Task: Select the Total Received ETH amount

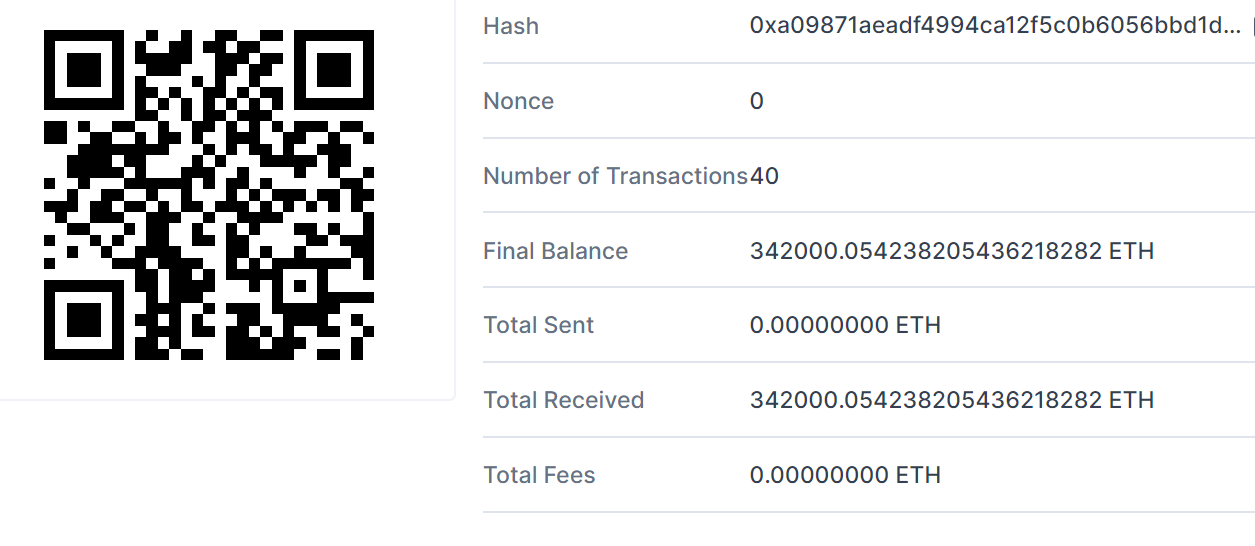Action: pos(925,400)
